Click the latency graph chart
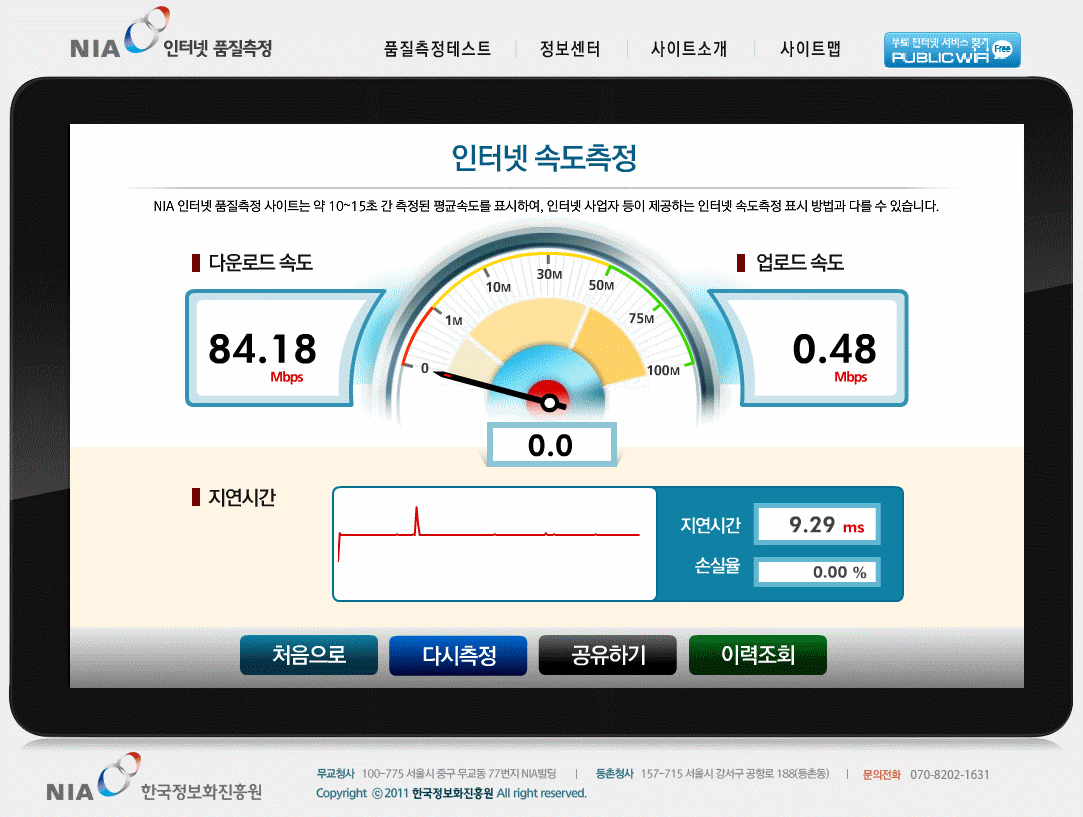Viewport: 1083px width, 817px height. tap(495, 544)
